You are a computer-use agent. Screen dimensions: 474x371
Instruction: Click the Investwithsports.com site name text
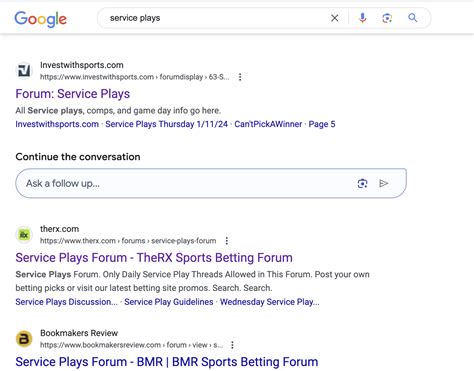(x=82, y=65)
